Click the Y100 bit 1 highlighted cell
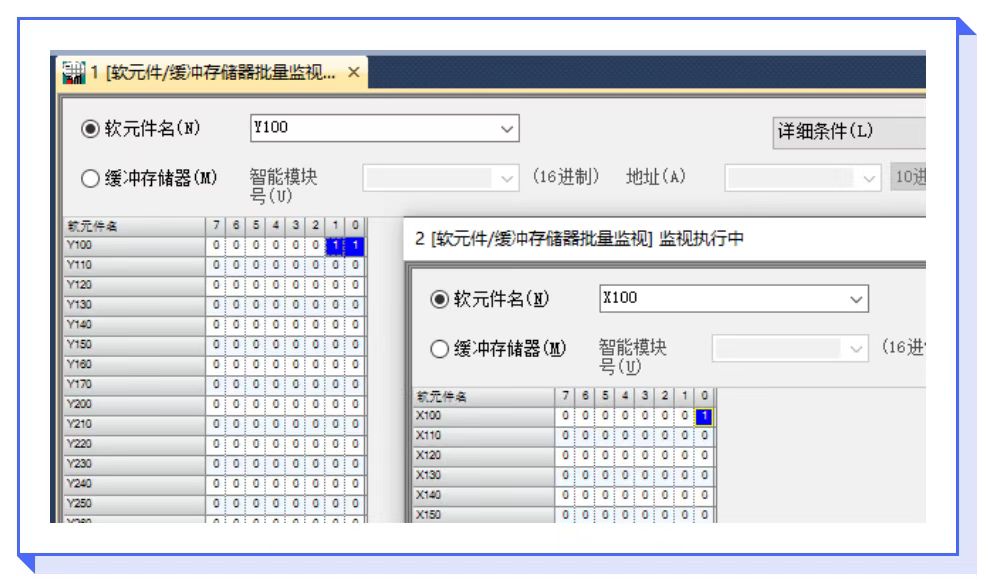This screenshot has width=992, height=580. [335, 245]
